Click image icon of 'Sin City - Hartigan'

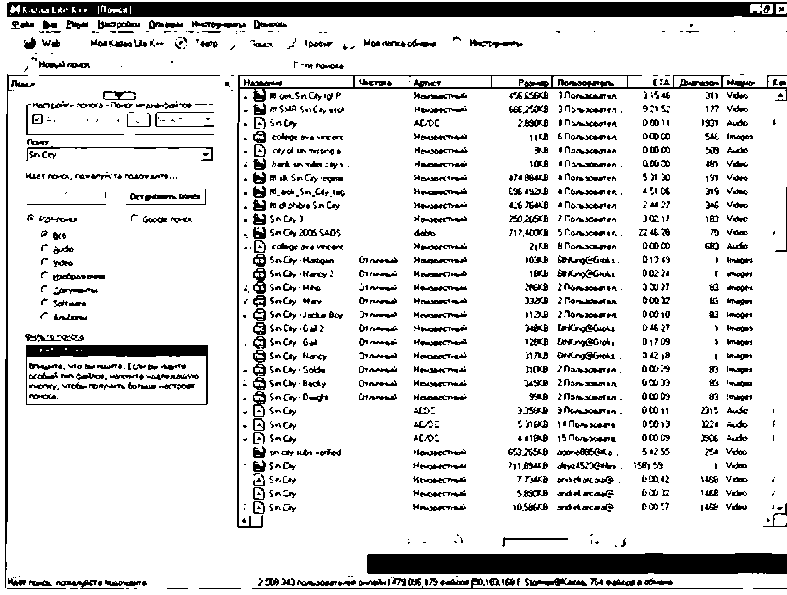(x=259, y=260)
